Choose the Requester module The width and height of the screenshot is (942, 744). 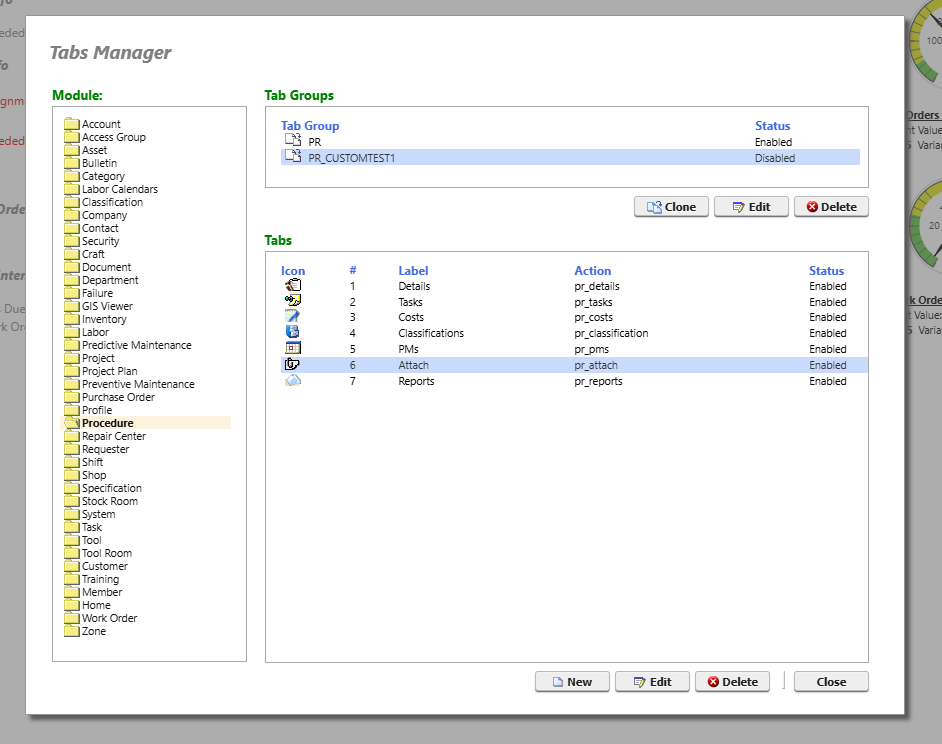(105, 449)
